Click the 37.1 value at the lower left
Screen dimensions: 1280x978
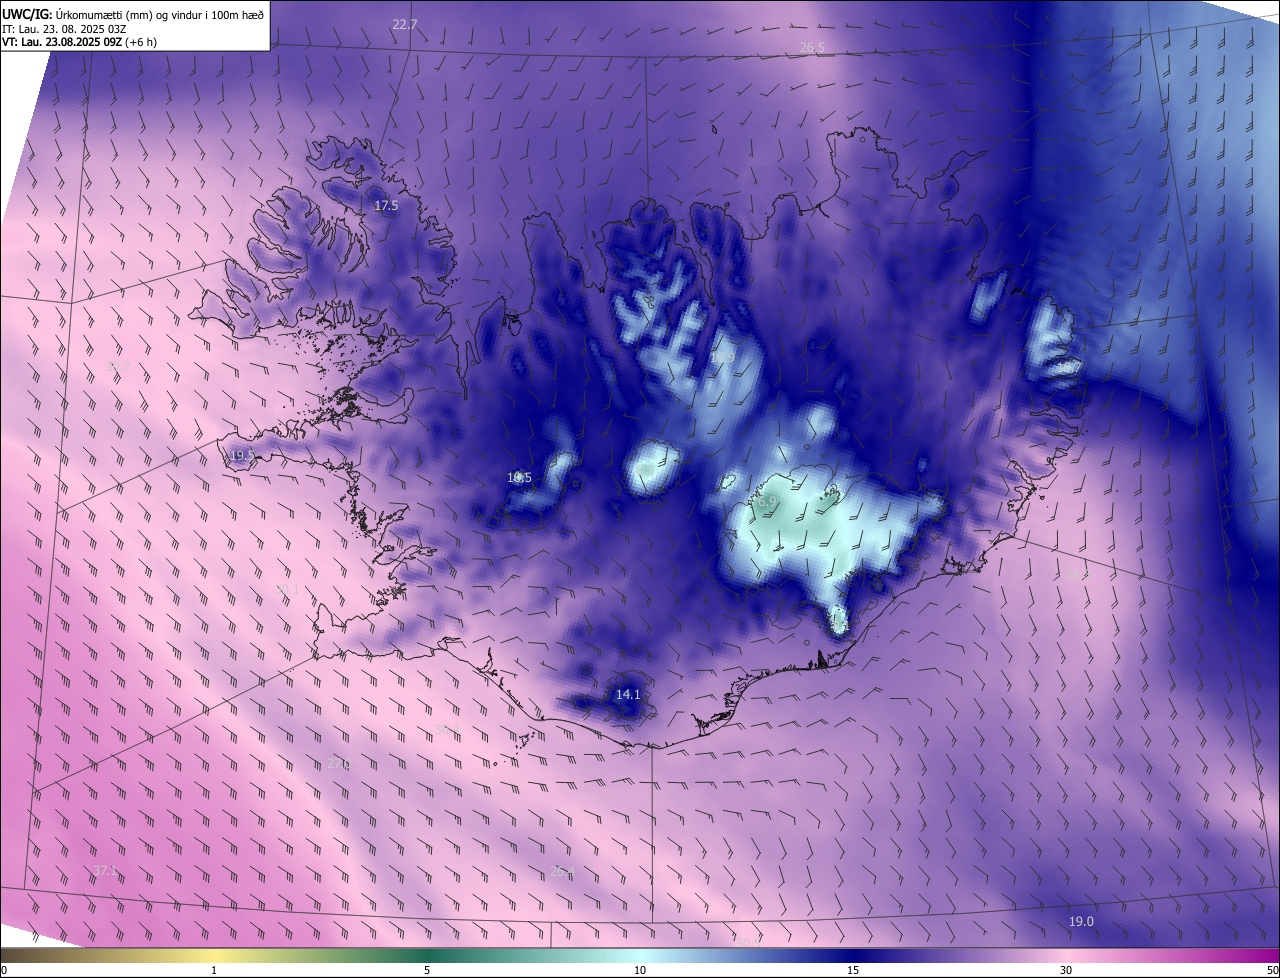[x=105, y=871]
